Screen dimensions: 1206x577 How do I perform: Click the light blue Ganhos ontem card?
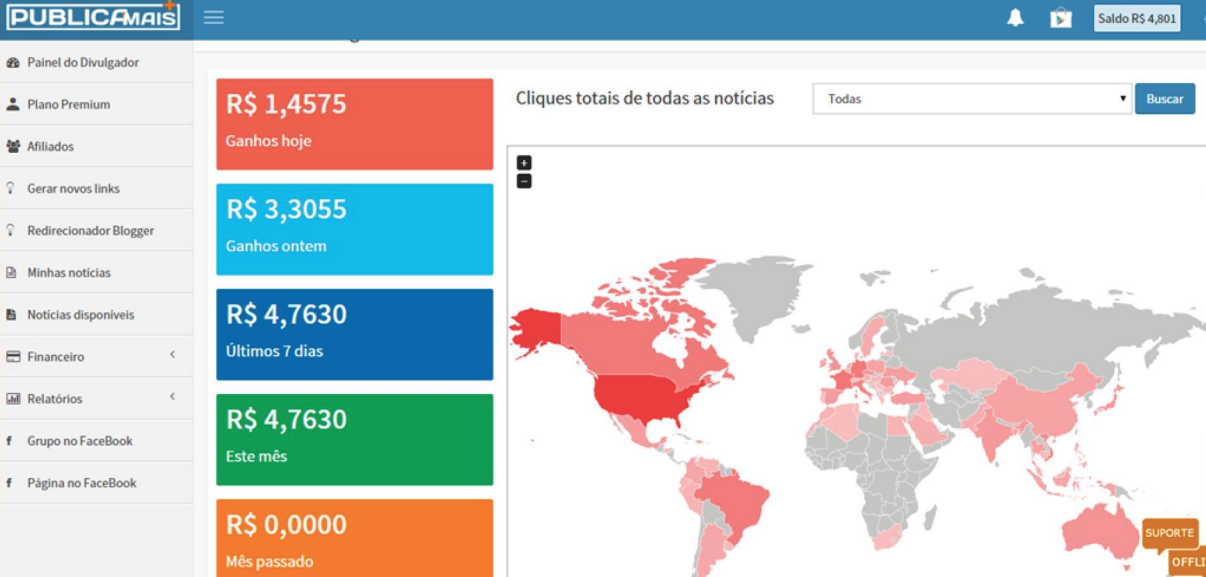tap(354, 229)
